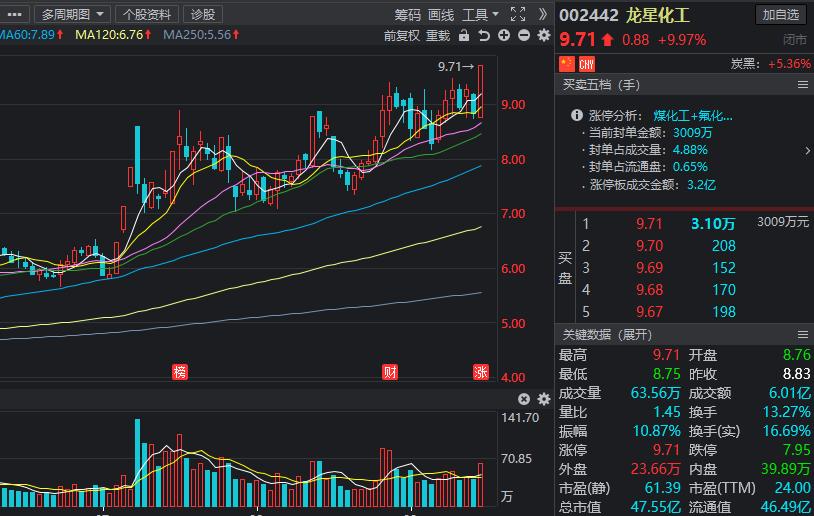Select buy level 1 price 9.71
The width and height of the screenshot is (814, 516).
point(649,224)
